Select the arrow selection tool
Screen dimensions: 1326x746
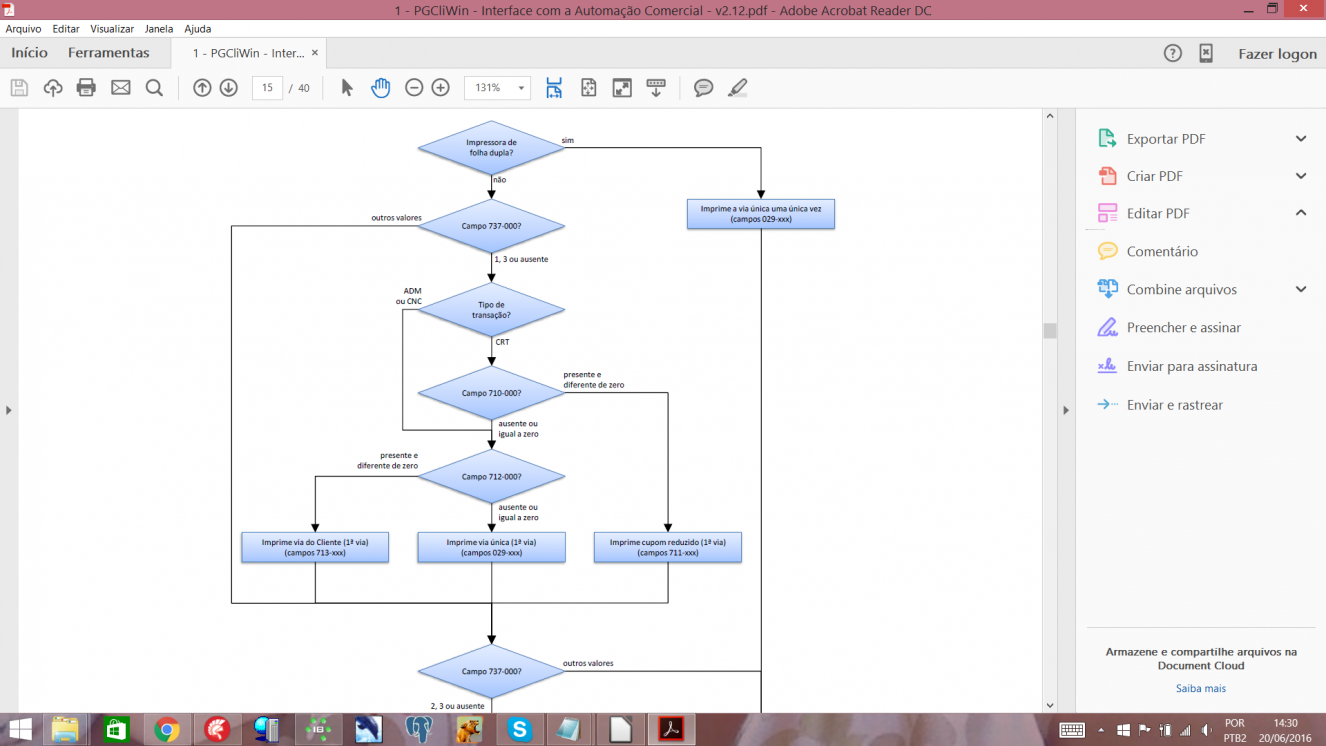click(347, 88)
